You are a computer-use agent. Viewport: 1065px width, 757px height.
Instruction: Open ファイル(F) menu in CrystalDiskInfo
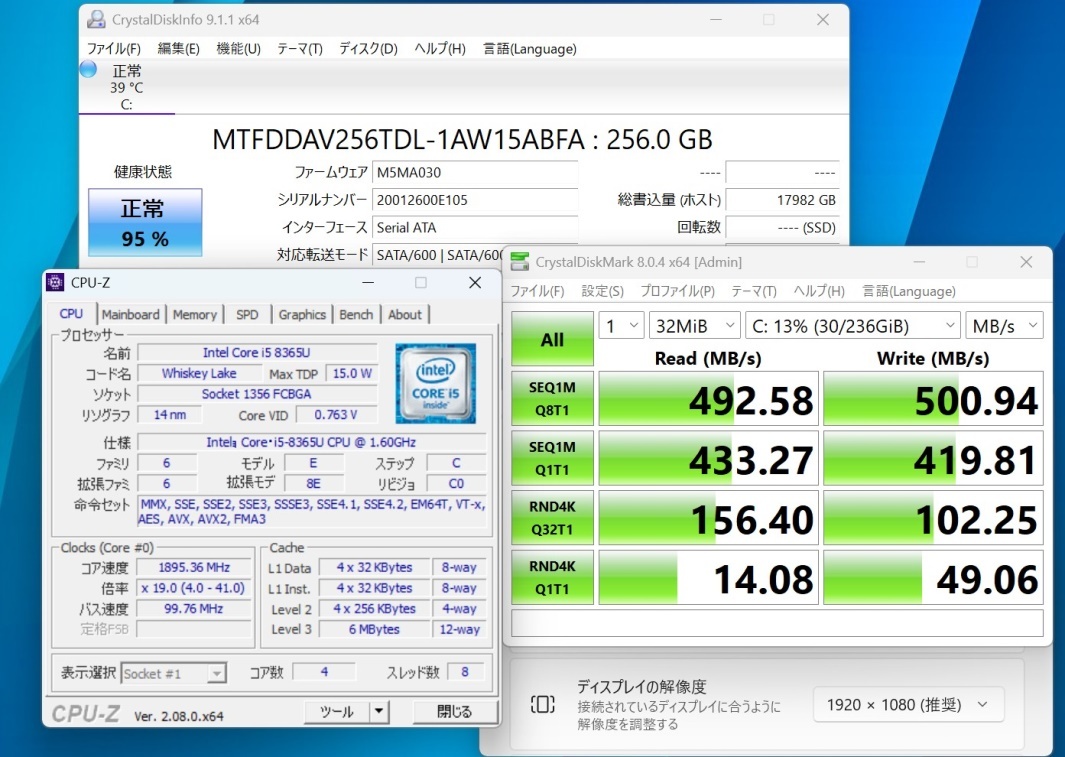113,49
